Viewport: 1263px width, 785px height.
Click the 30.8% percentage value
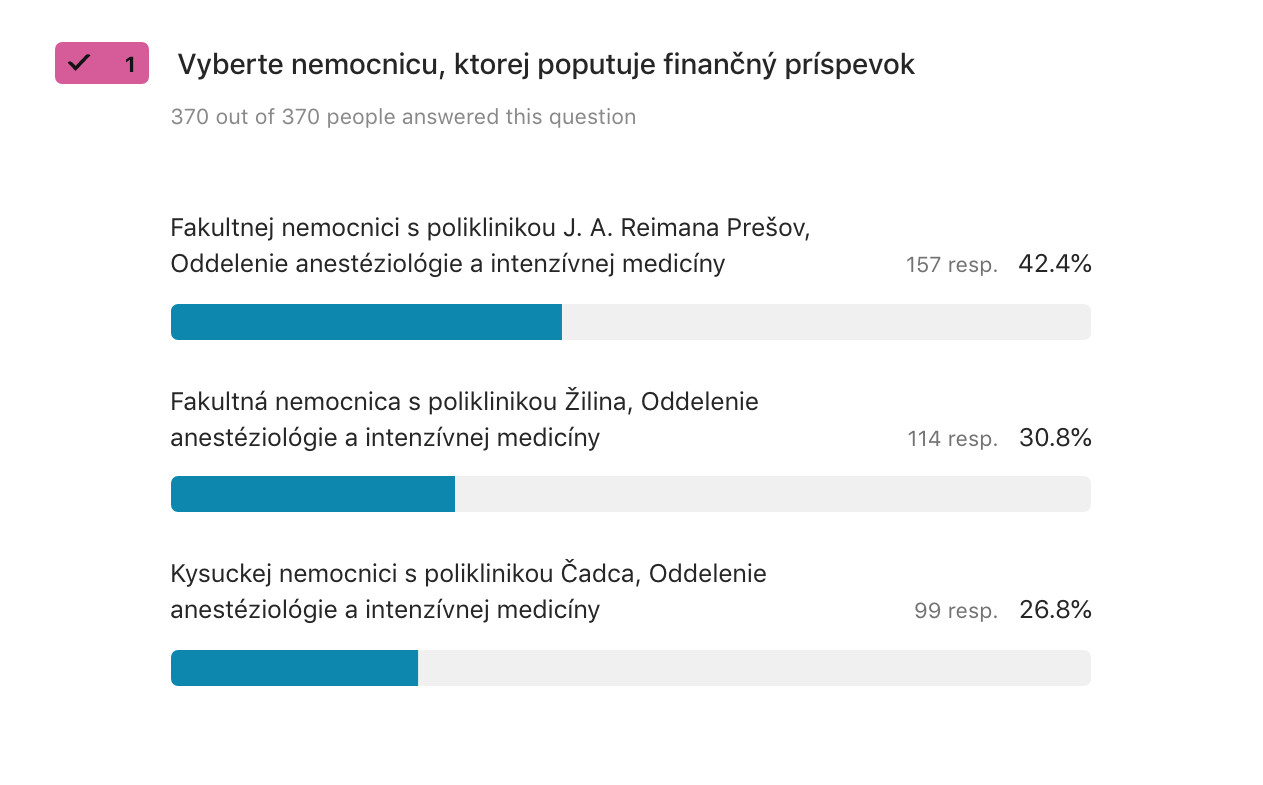(1055, 438)
